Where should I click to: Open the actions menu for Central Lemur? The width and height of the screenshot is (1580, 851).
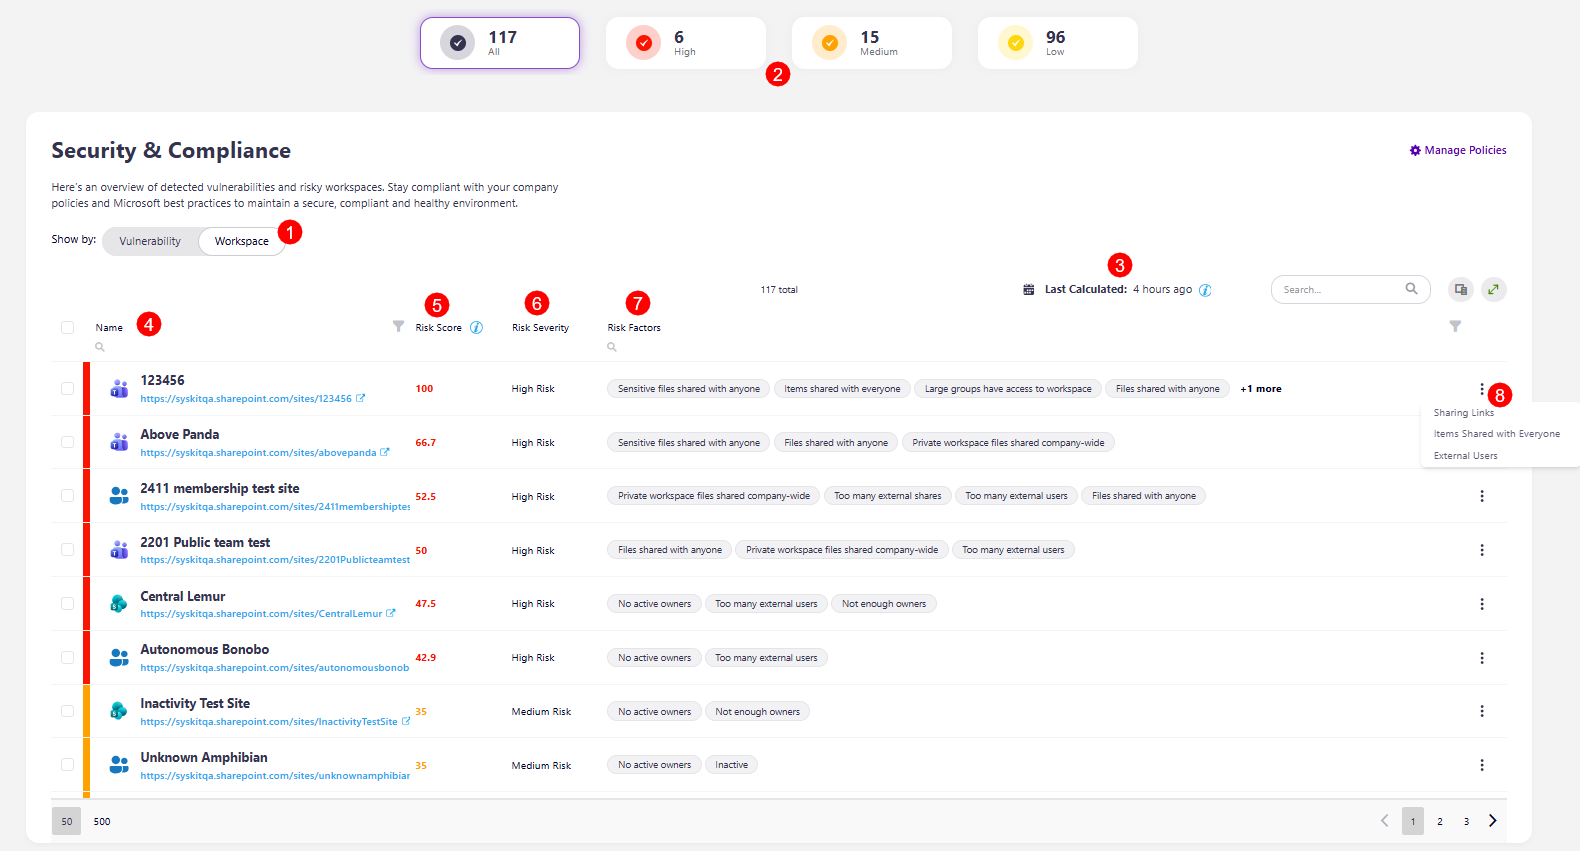click(x=1481, y=604)
